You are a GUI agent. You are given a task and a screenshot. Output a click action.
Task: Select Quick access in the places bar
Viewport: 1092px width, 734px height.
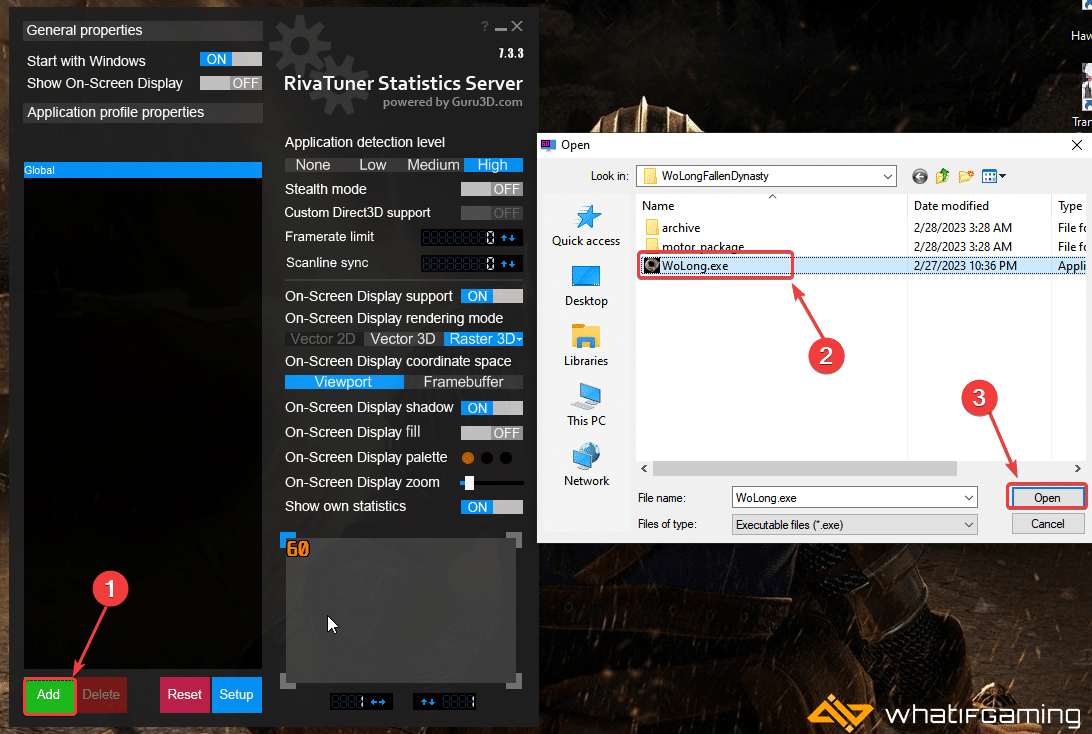pyautogui.click(x=586, y=226)
